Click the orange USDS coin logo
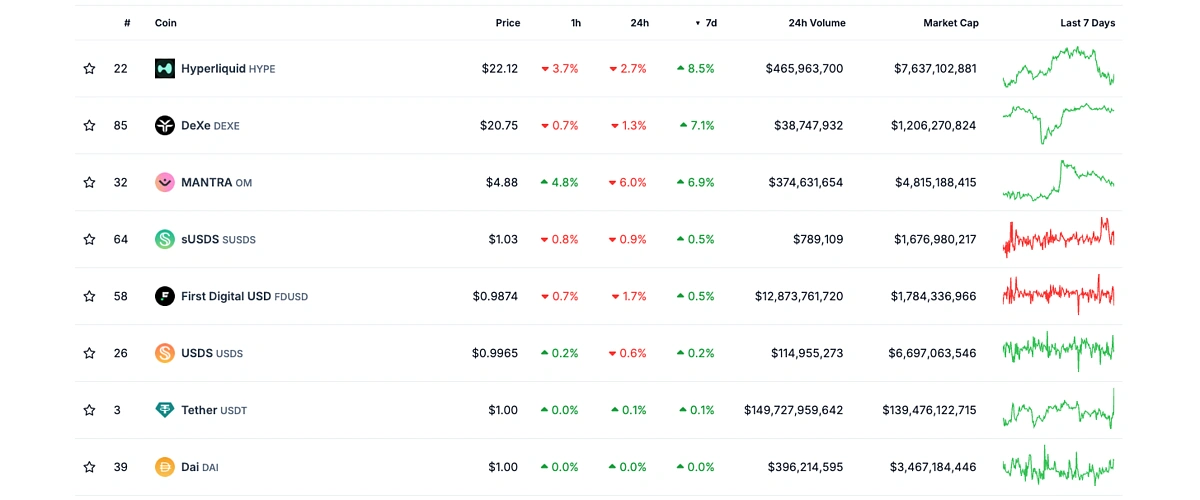 [x=165, y=354]
